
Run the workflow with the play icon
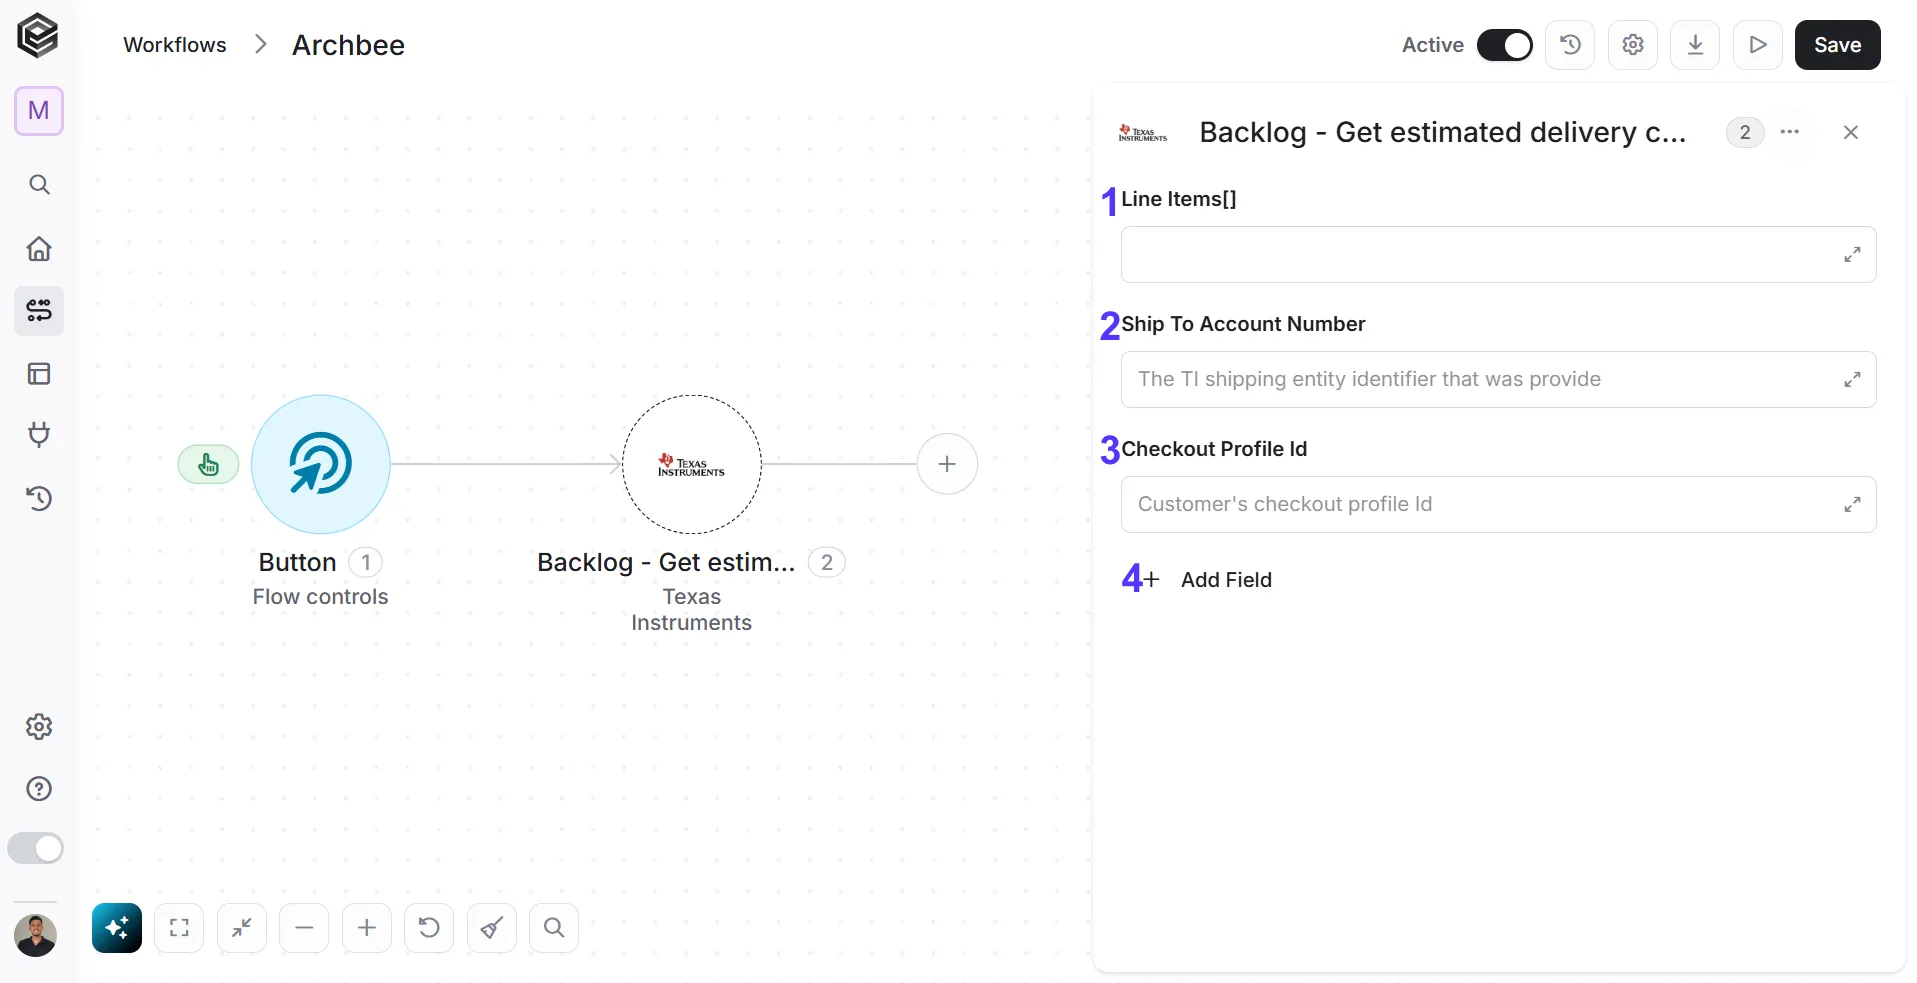pos(1758,45)
